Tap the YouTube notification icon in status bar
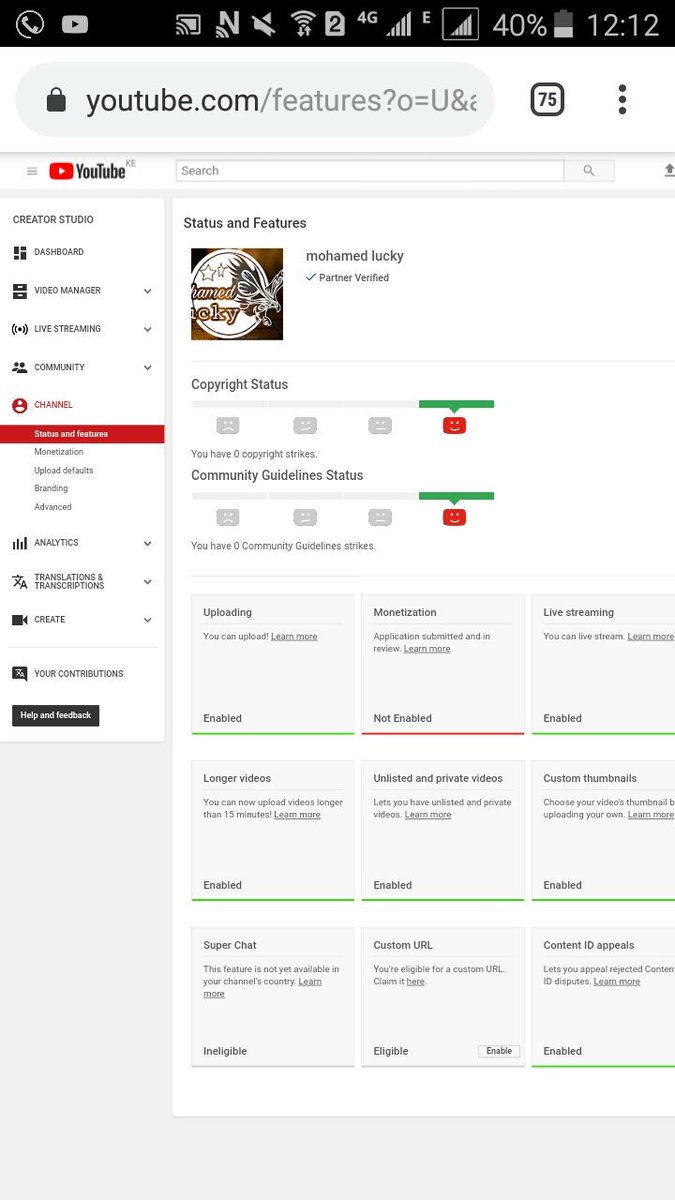Viewport: 675px width, 1200px height. point(75,24)
